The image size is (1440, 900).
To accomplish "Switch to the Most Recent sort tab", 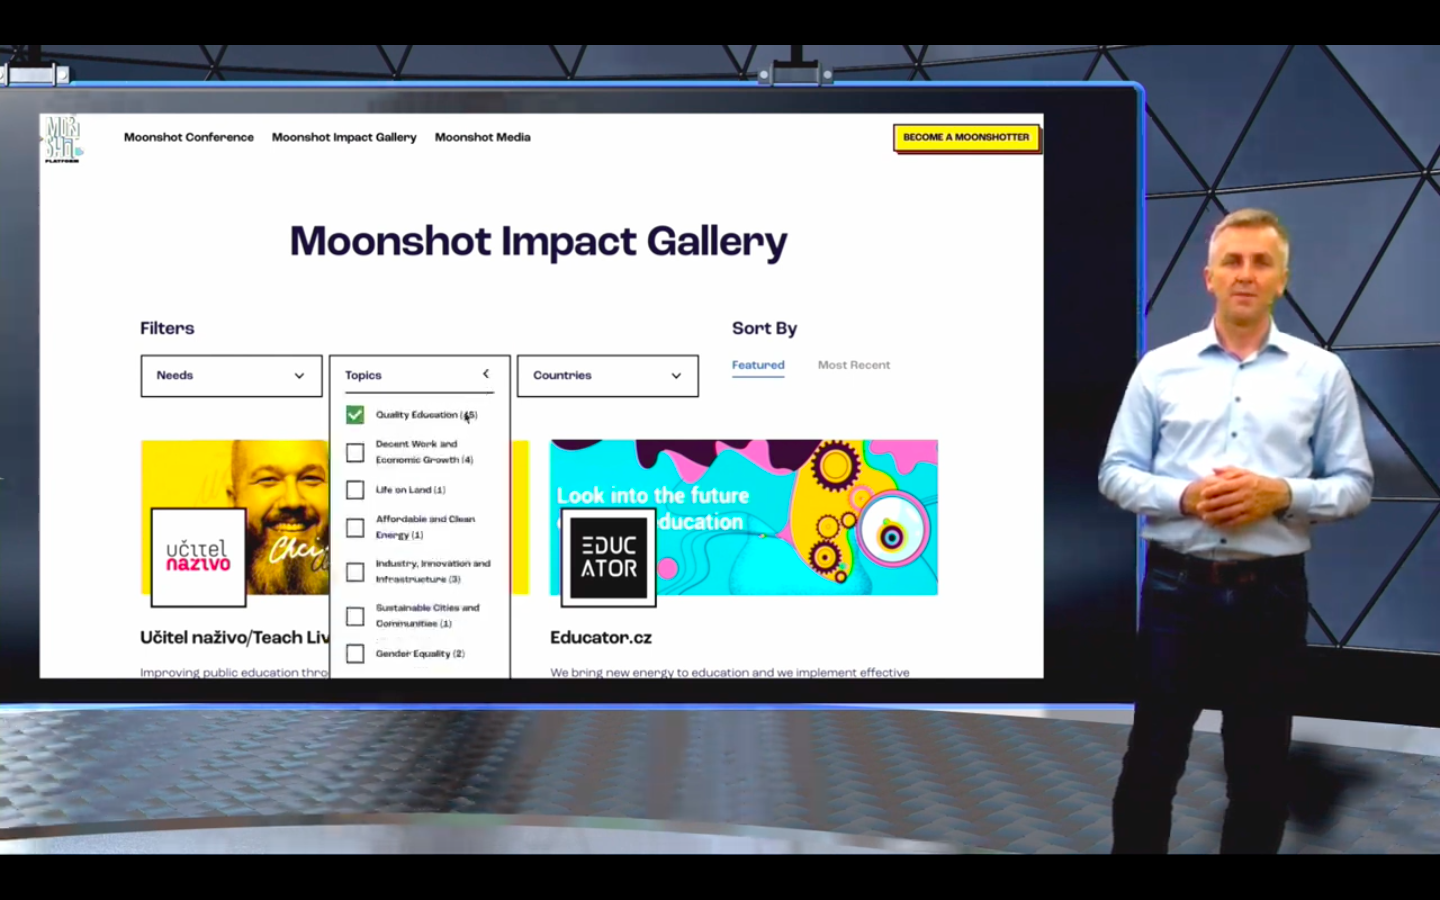I will tap(854, 365).
